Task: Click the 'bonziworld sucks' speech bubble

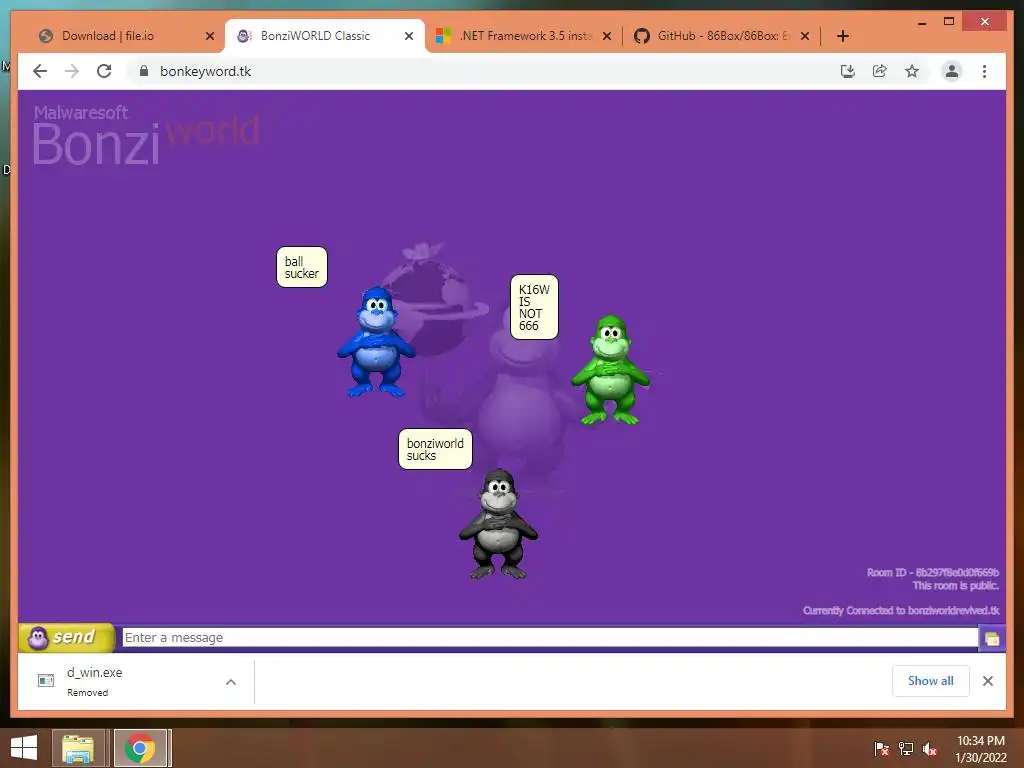Action: coord(435,449)
